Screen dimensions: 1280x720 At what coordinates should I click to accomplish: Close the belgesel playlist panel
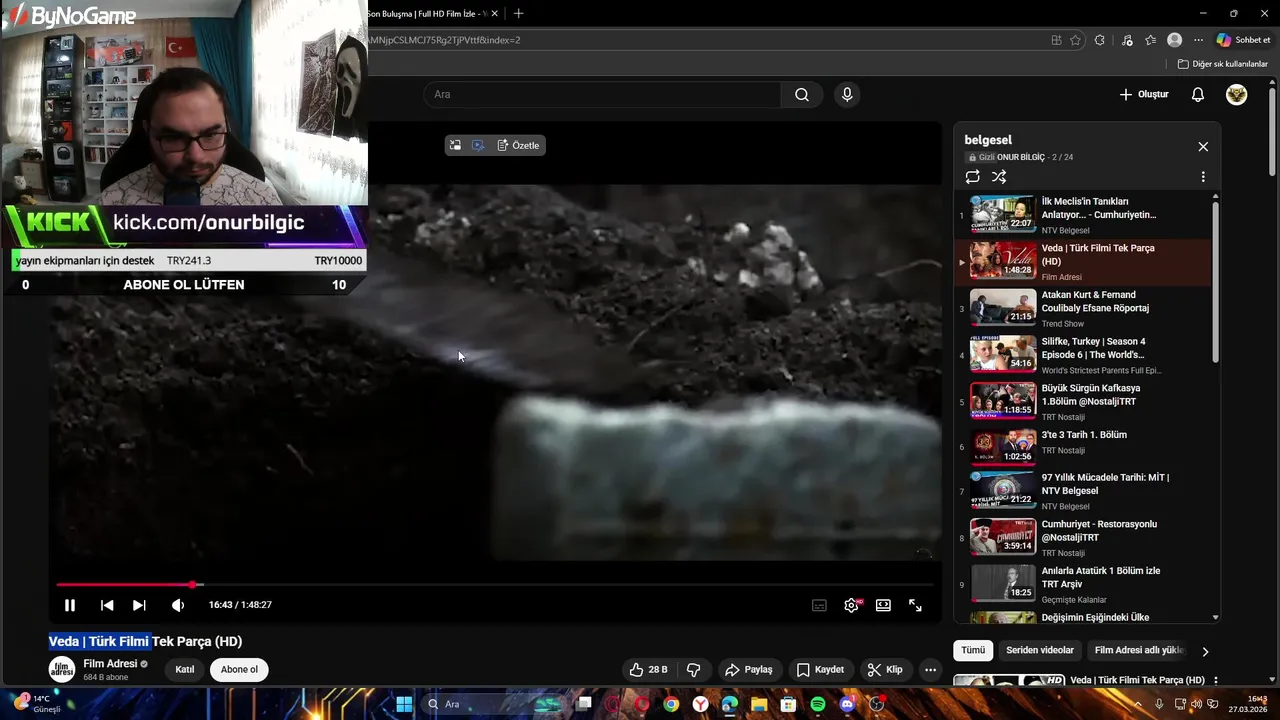coord(1203,146)
